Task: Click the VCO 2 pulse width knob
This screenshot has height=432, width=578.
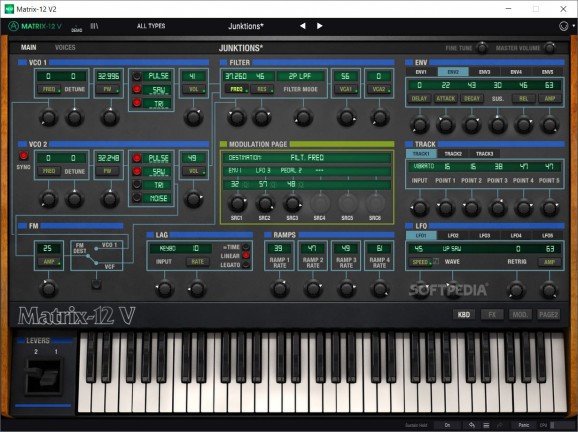Action: click(109, 199)
